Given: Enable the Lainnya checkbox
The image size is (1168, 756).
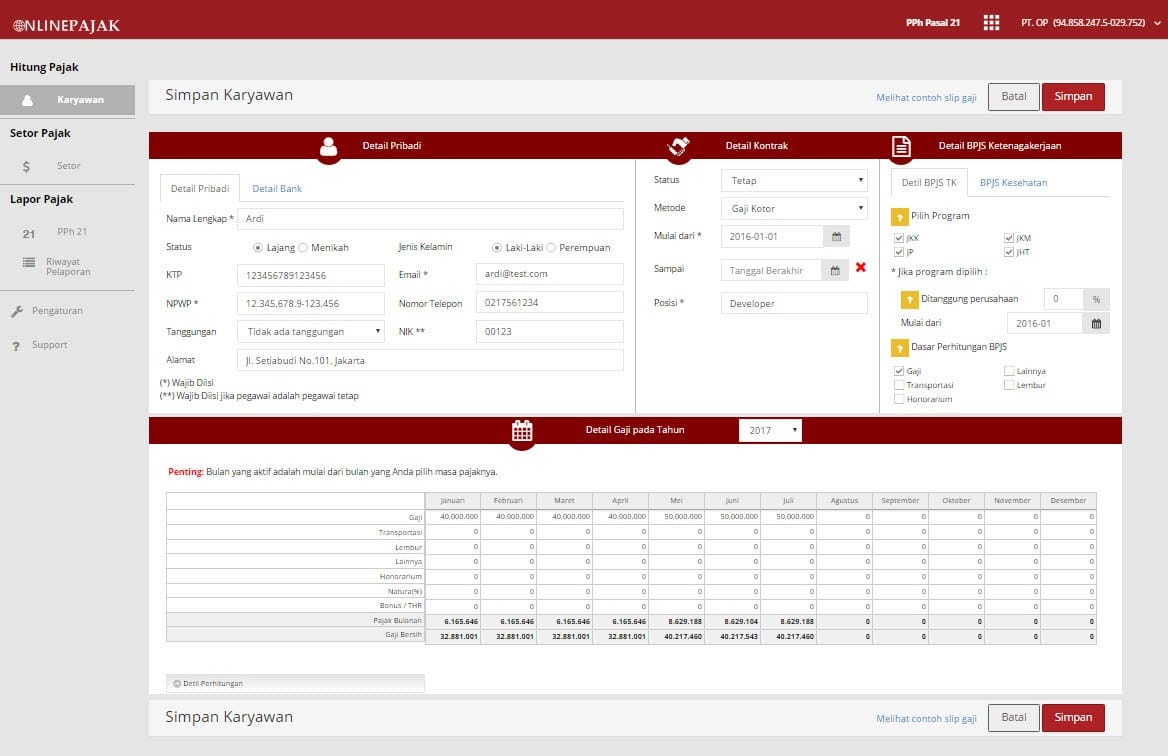Looking at the screenshot, I should tap(1009, 371).
